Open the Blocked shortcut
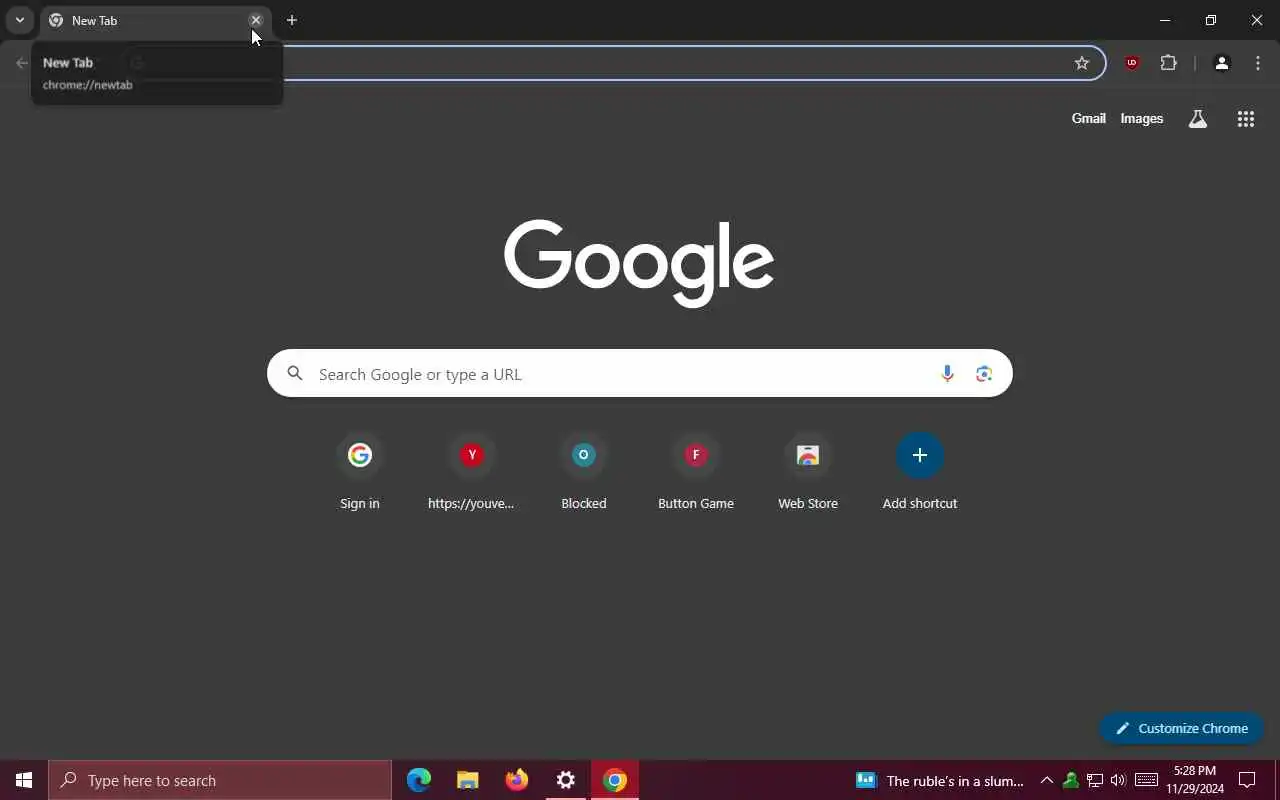Viewport: 1280px width, 800px height. (584, 472)
